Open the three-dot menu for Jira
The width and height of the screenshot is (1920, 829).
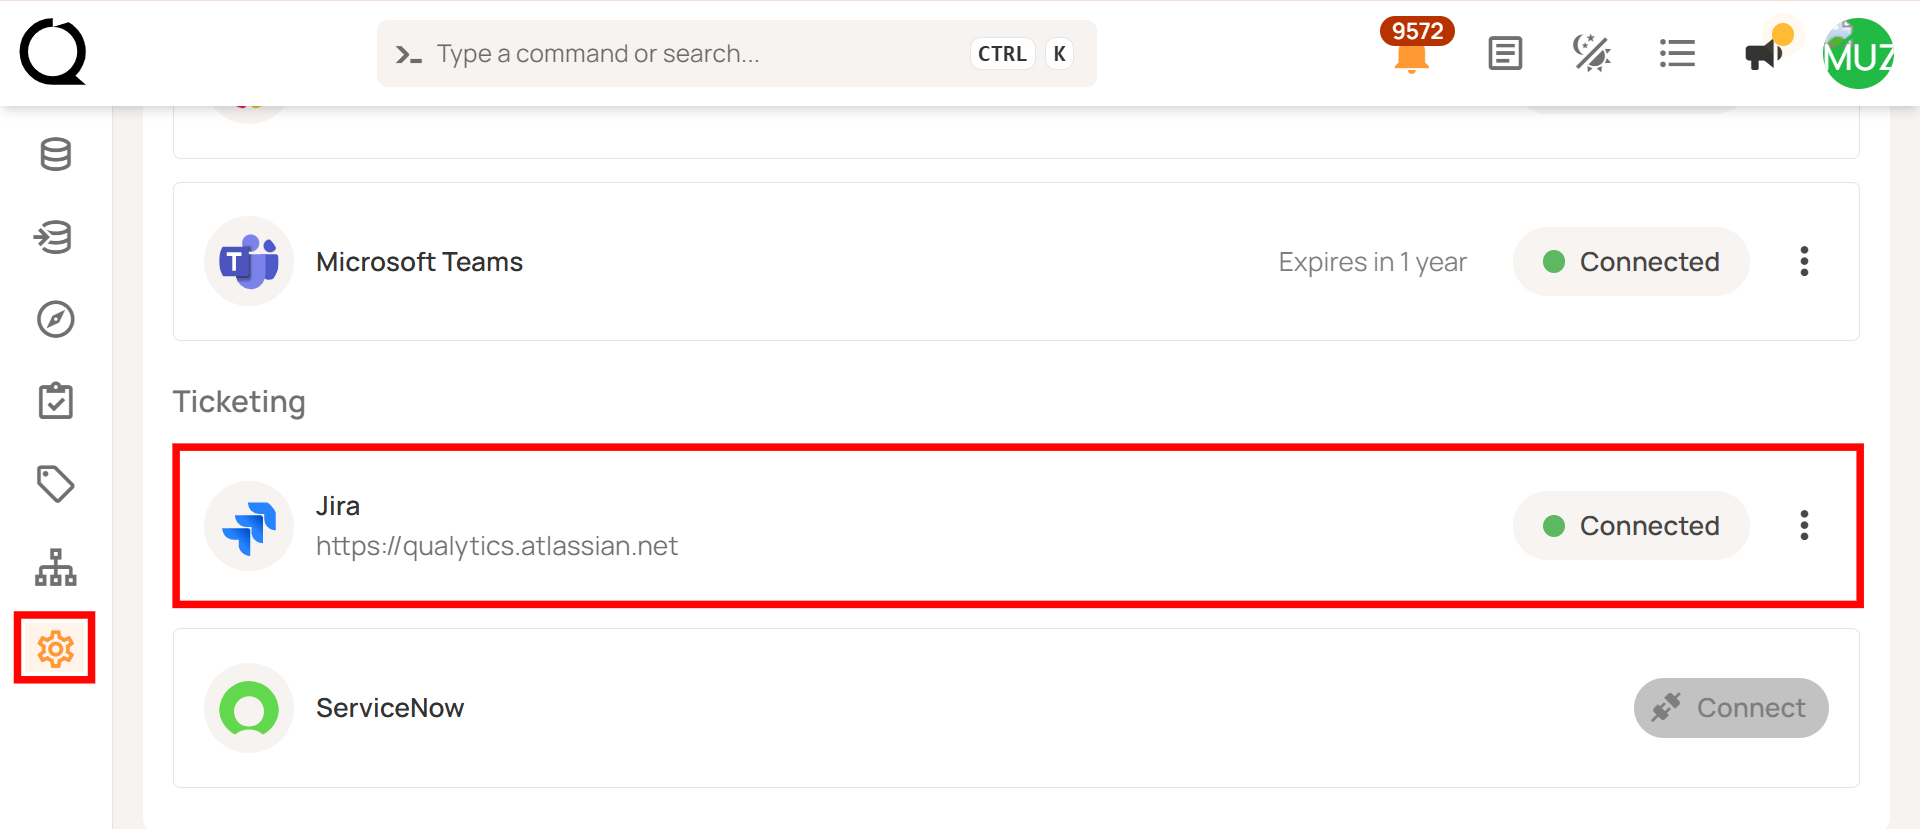click(x=1804, y=525)
